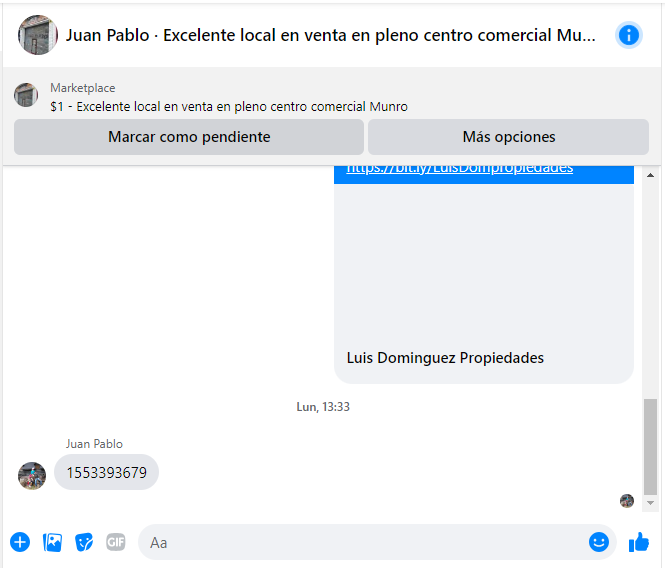Attach a photo using the image icon

[x=53, y=542]
